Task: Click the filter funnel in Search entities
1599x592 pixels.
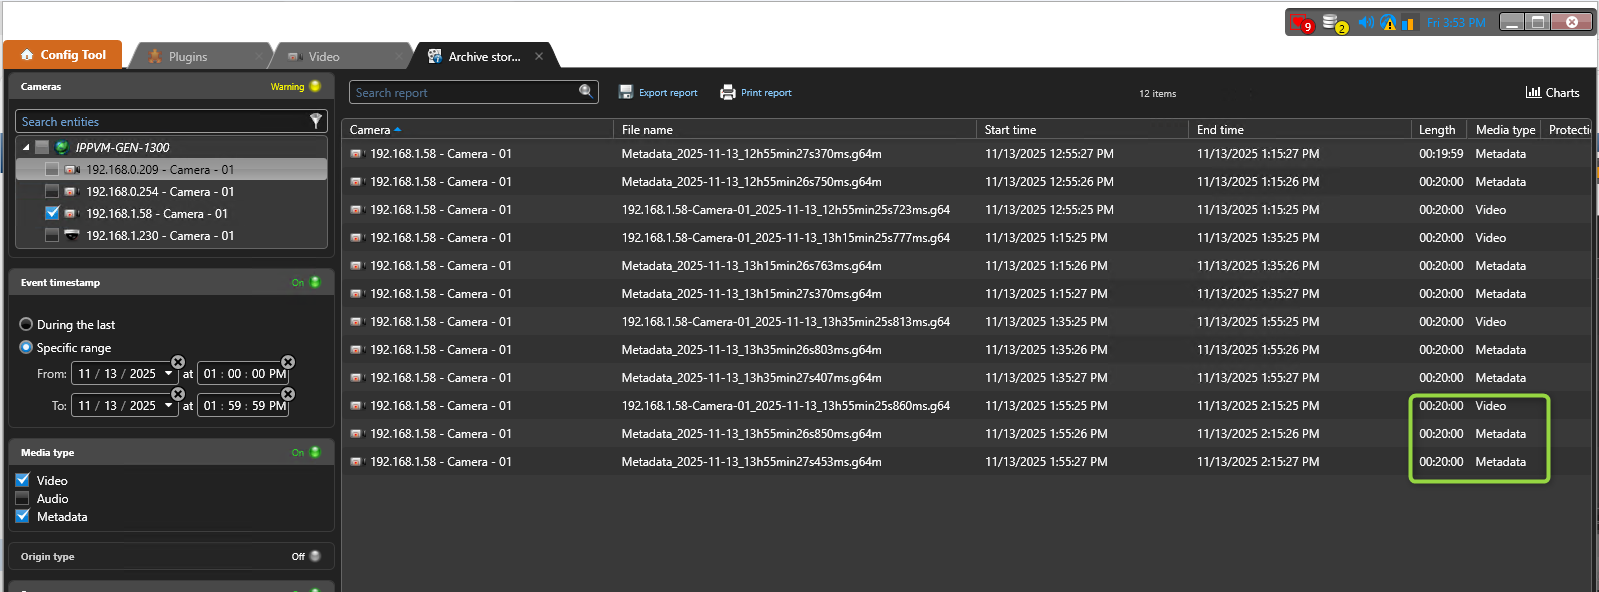Action: click(x=316, y=121)
